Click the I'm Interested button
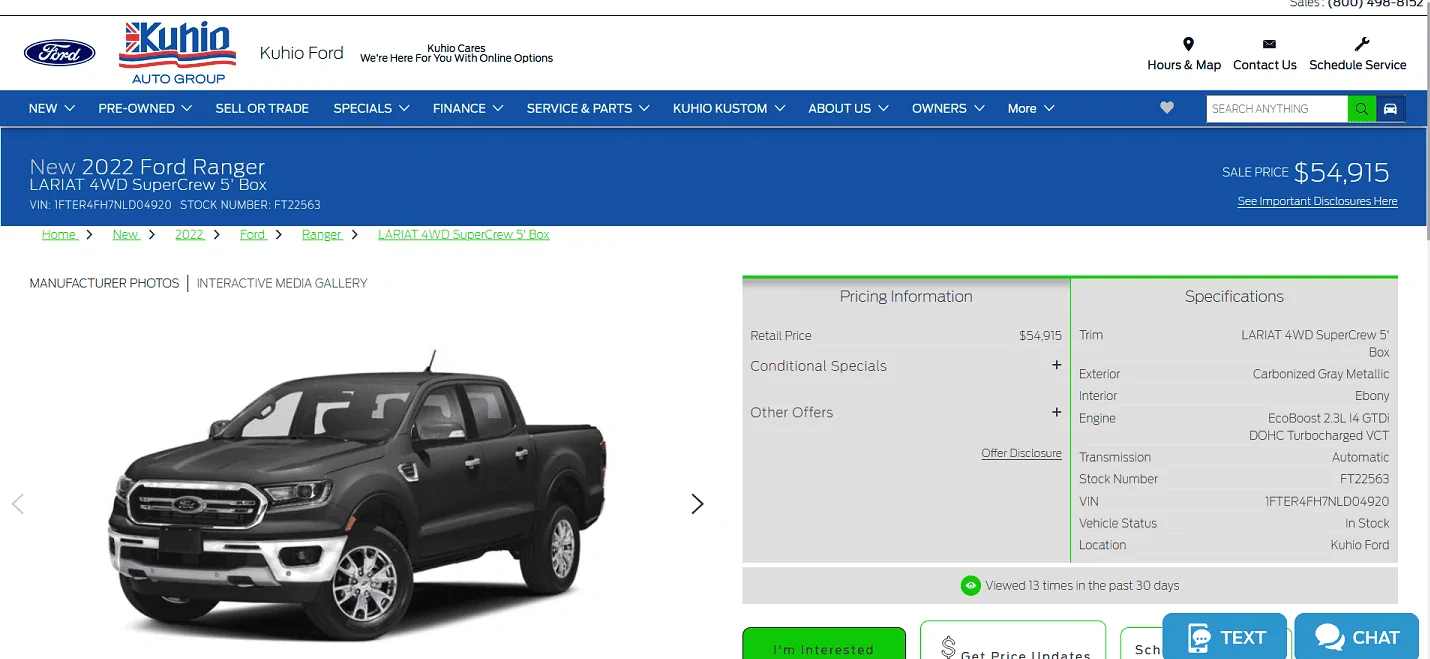1430x659 pixels. [824, 643]
